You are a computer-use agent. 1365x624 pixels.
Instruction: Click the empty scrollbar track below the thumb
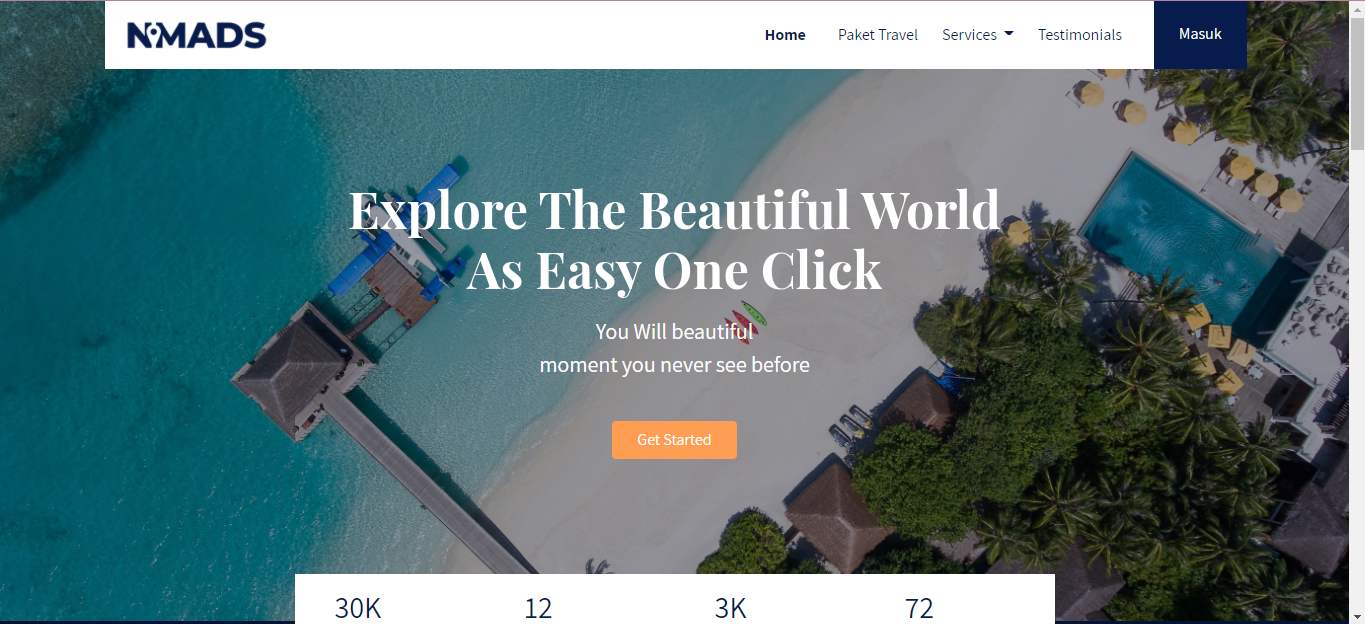1357,380
